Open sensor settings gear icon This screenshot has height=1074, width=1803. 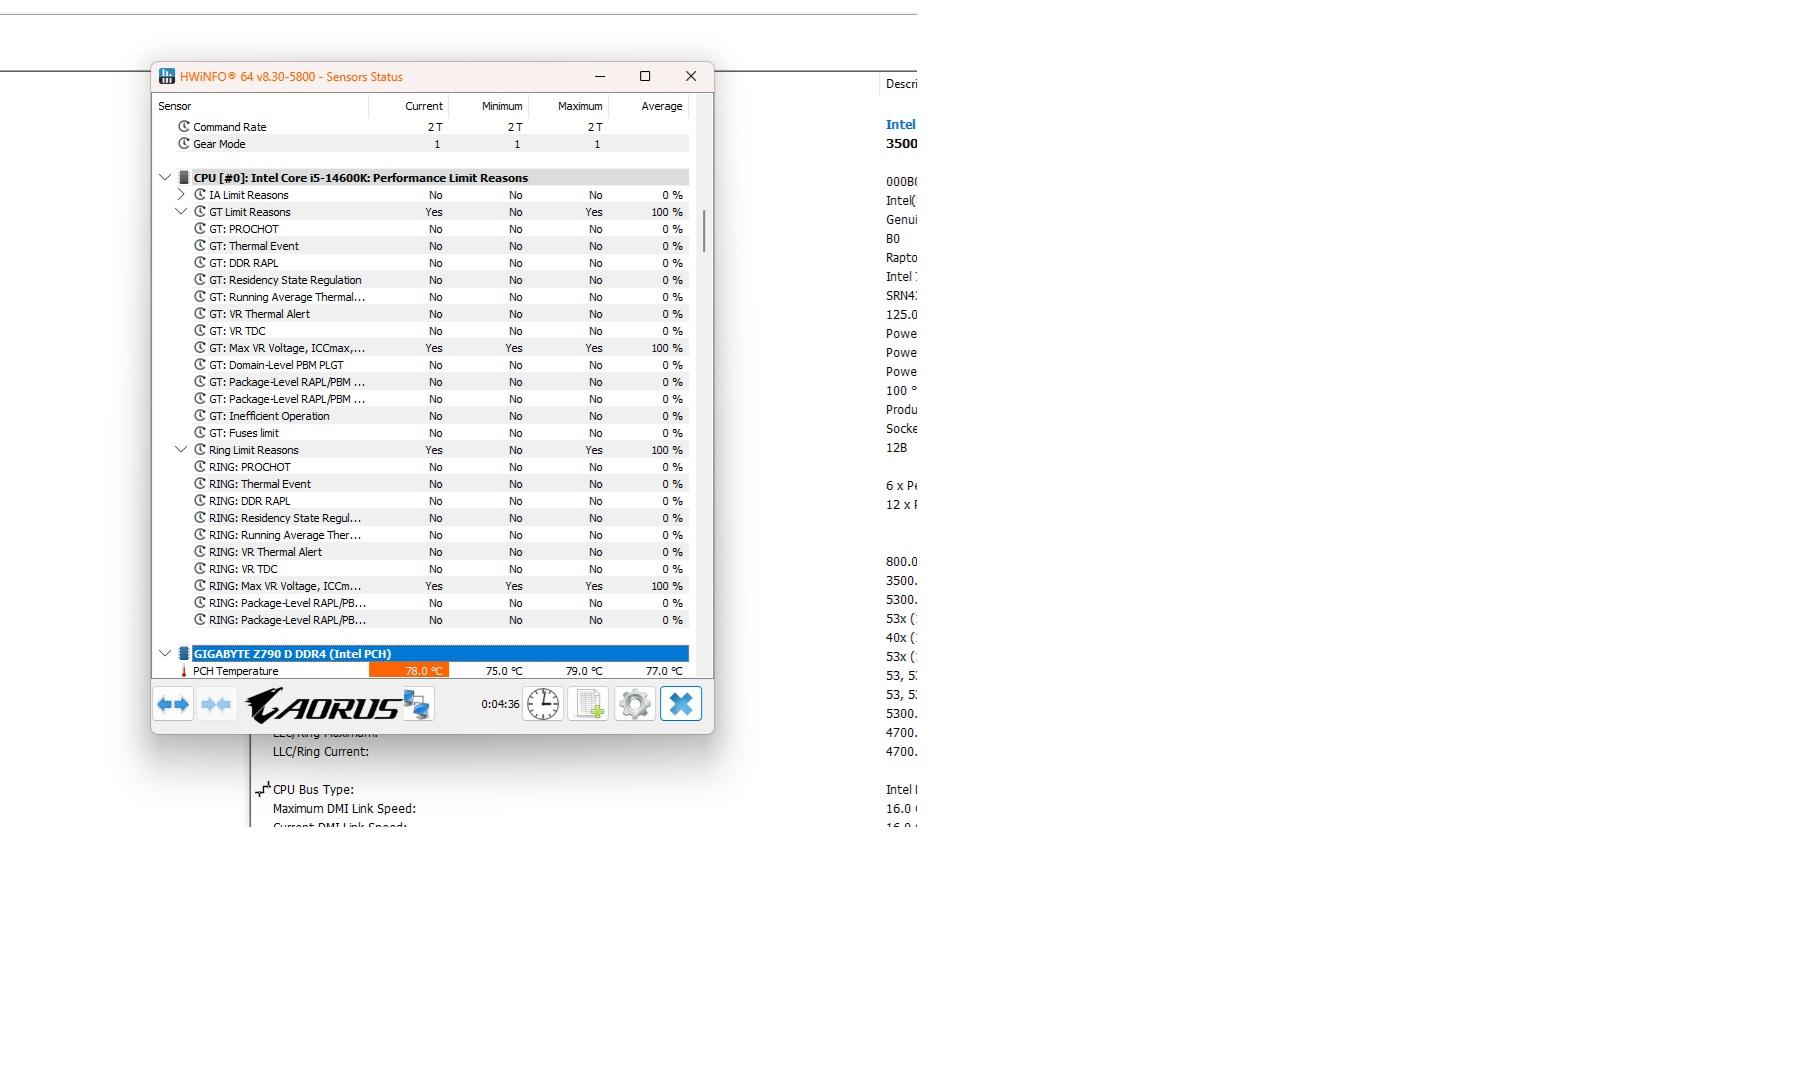(635, 704)
